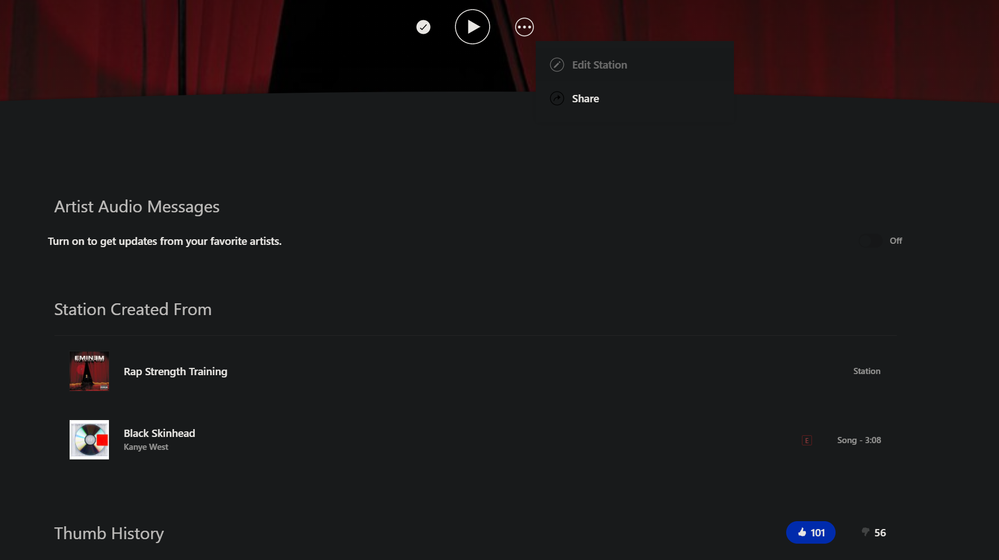Click the Station type label
The width and height of the screenshot is (999, 560).
pos(866,371)
